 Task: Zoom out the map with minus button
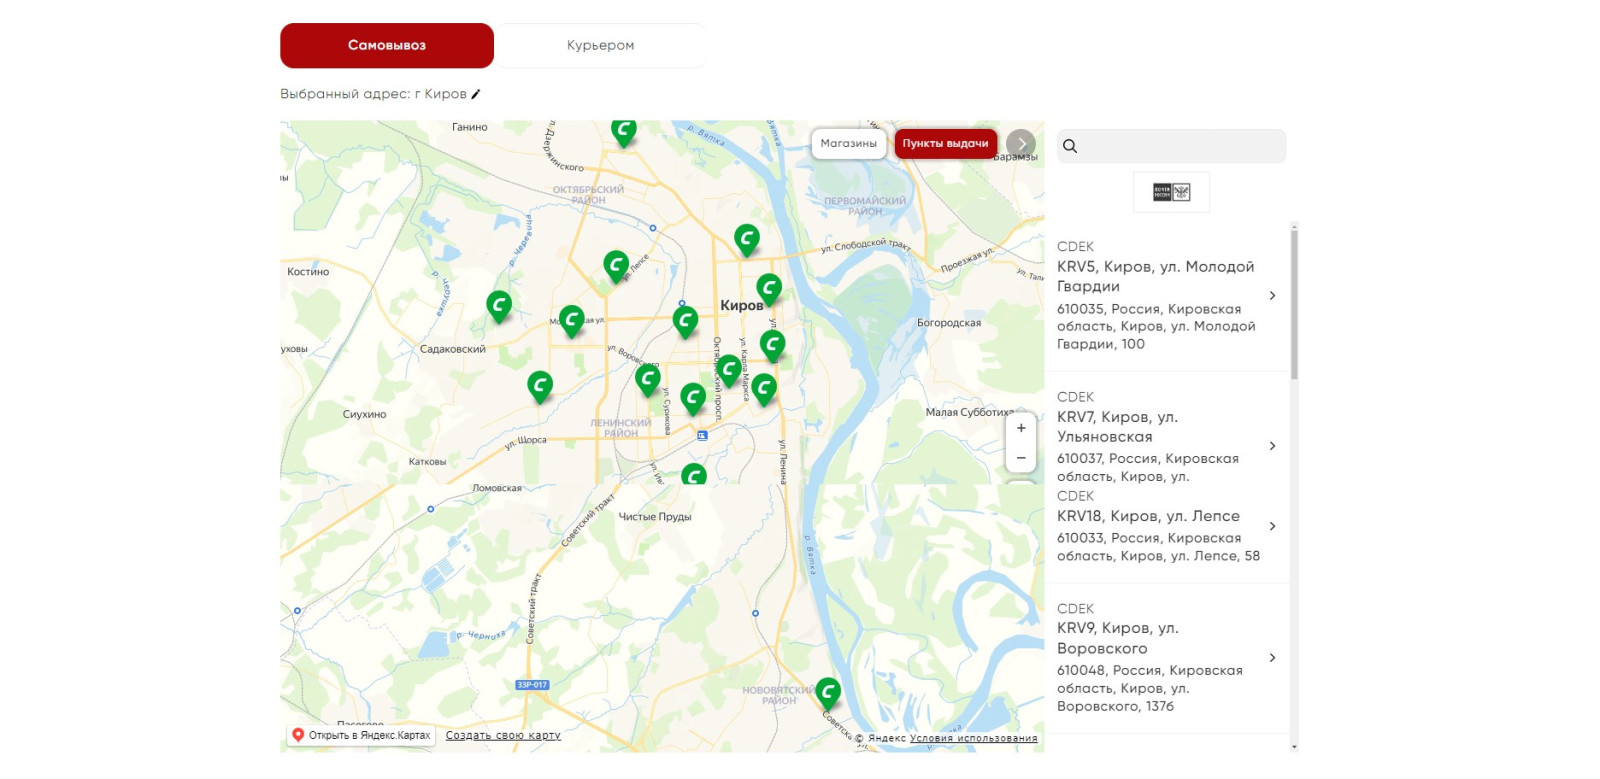(1021, 458)
